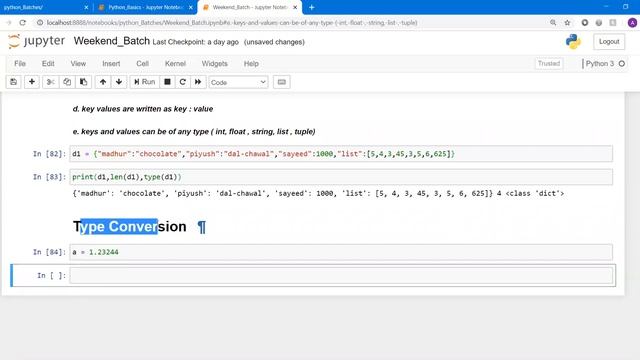Click the Type Conversion heading
The height and width of the screenshot is (360, 640).
[130, 227]
